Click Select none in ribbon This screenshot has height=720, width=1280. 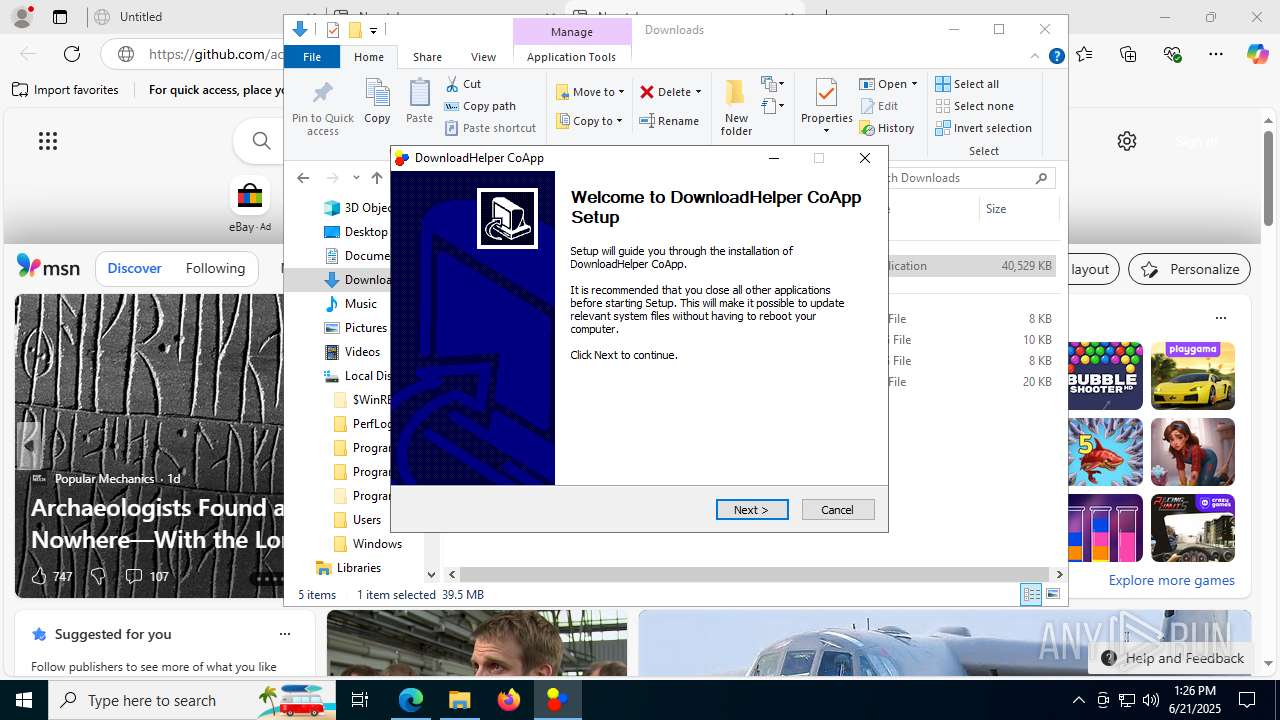[975, 106]
